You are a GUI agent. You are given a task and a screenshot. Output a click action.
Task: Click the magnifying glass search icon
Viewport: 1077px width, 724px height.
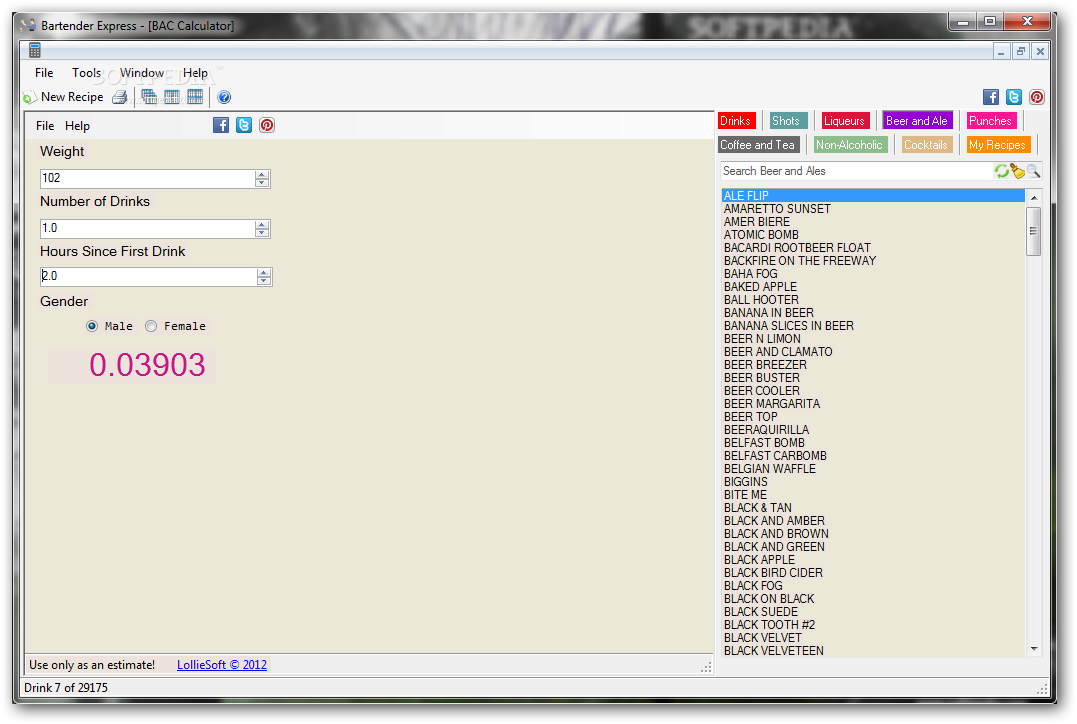click(1033, 171)
